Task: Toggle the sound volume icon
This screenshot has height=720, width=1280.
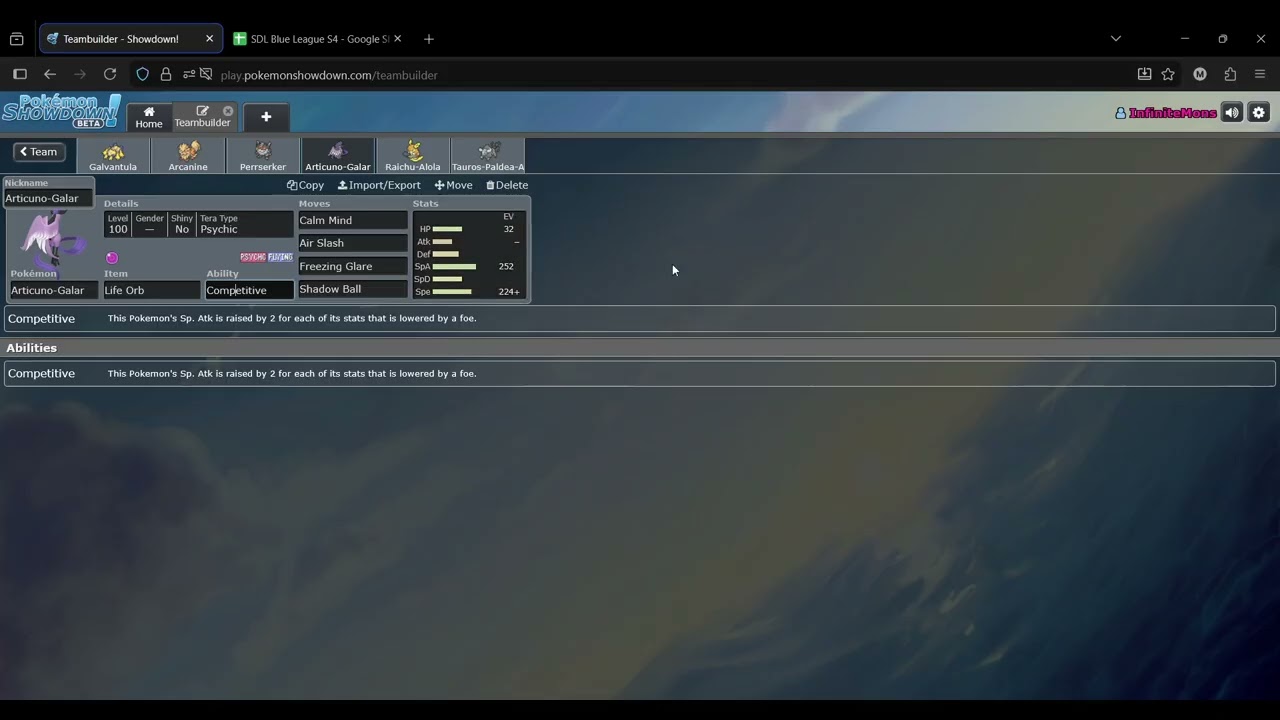Action: point(1232,113)
